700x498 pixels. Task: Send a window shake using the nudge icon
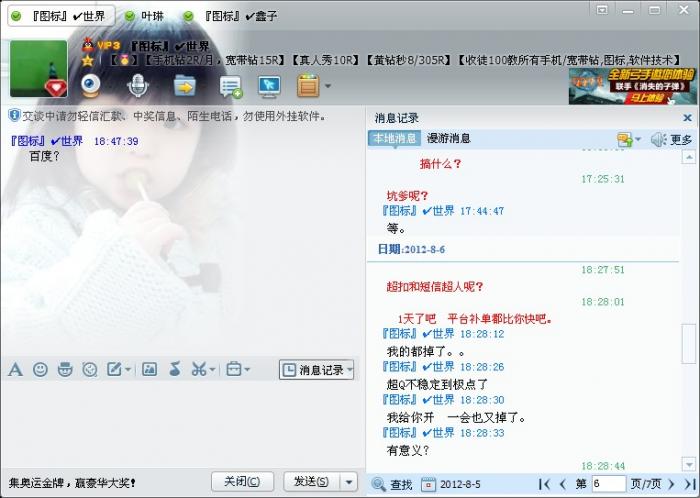point(90,369)
